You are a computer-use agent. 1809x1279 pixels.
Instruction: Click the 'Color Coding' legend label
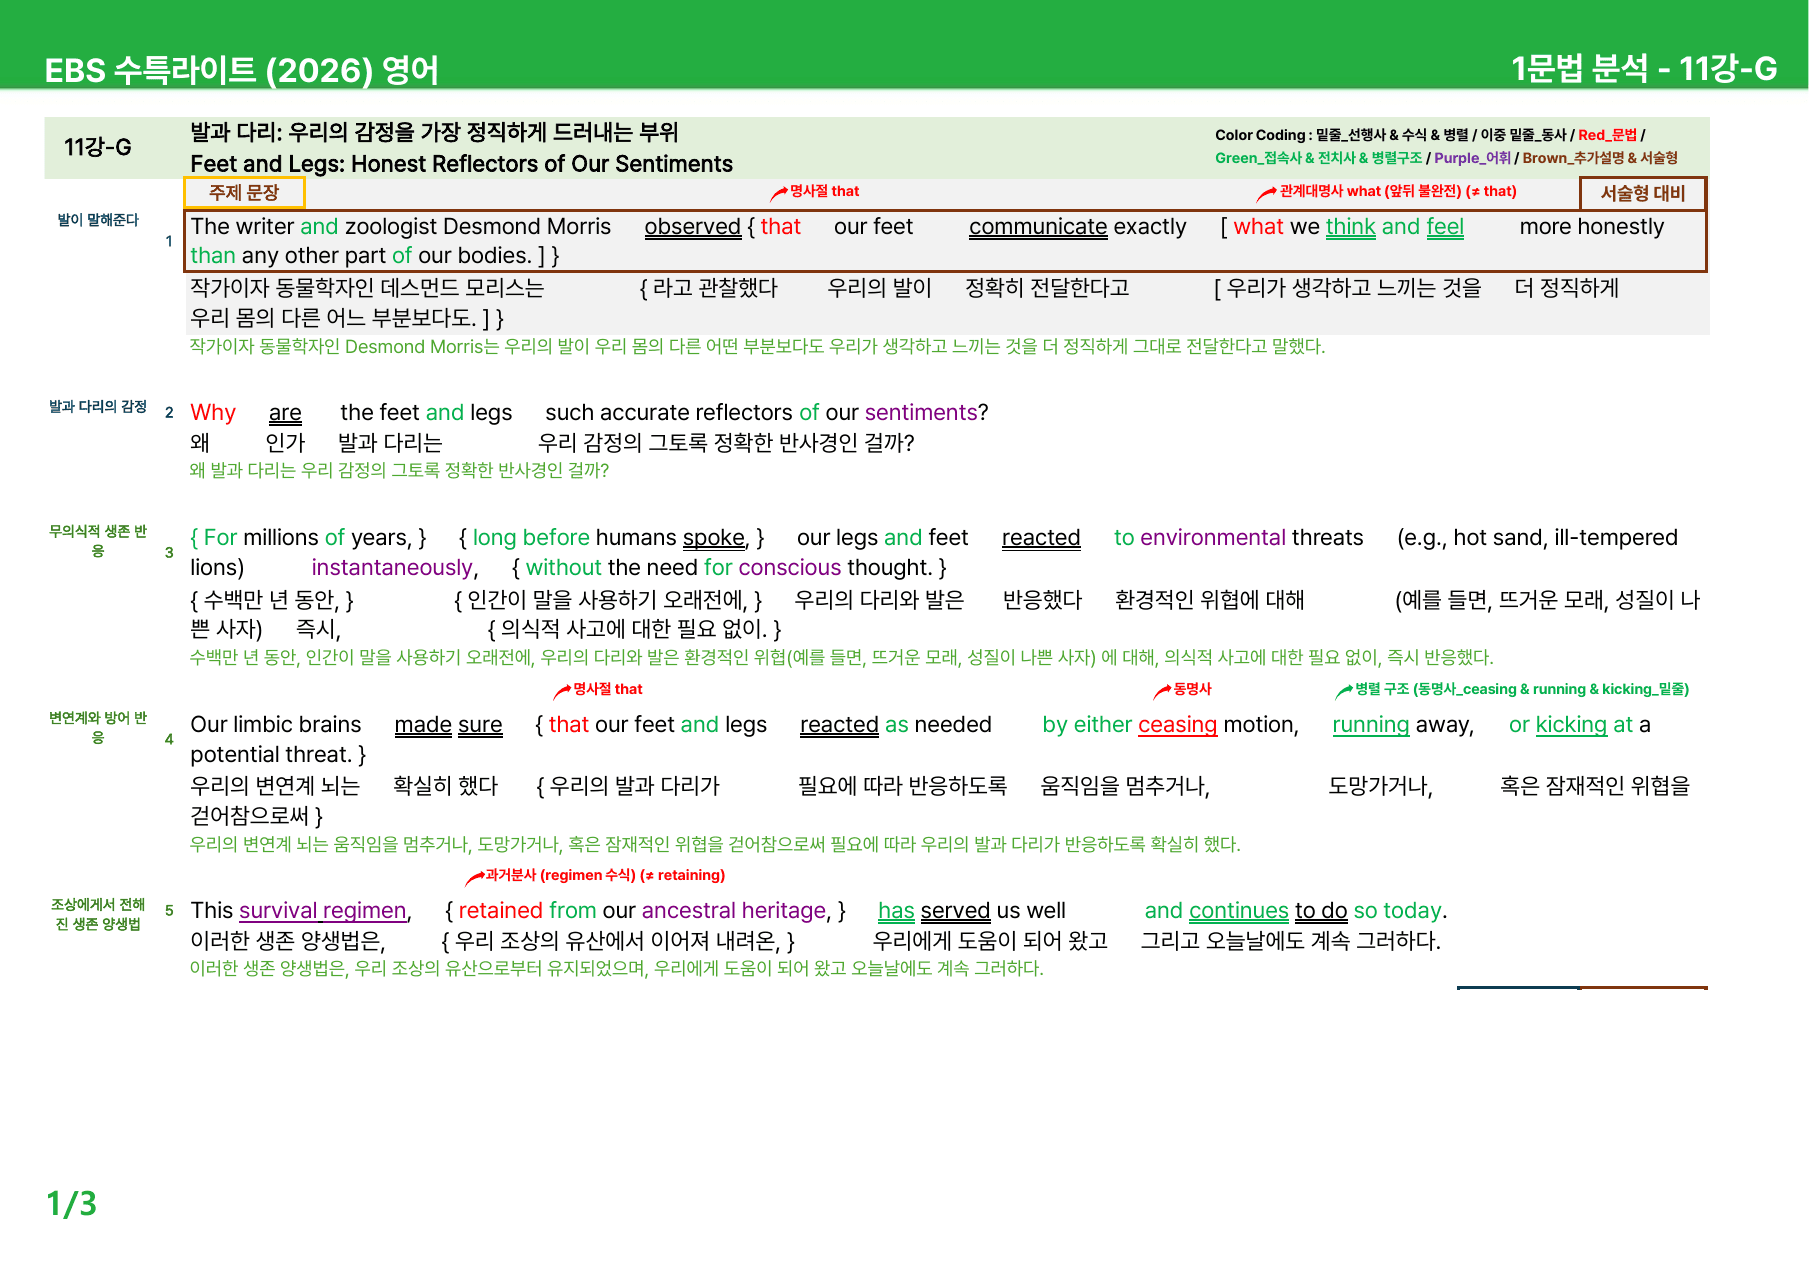1260,135
